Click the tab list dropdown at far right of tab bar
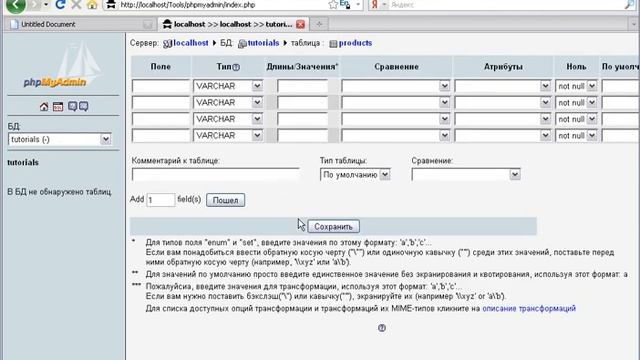 [633, 24]
